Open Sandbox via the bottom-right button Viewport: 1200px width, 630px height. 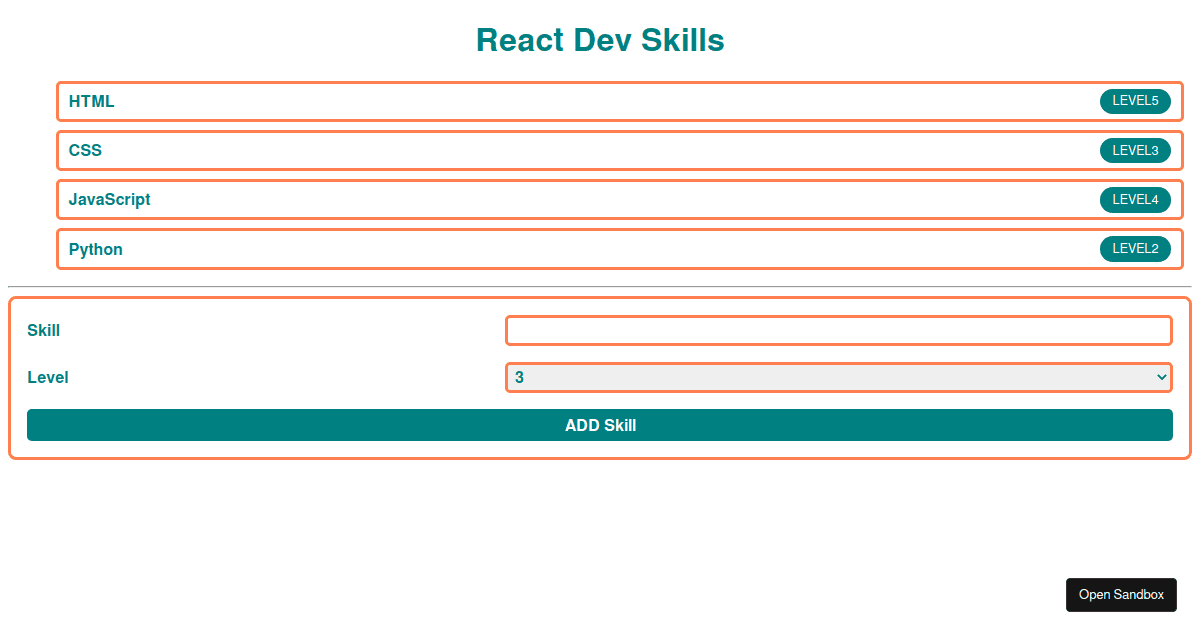(x=1121, y=594)
